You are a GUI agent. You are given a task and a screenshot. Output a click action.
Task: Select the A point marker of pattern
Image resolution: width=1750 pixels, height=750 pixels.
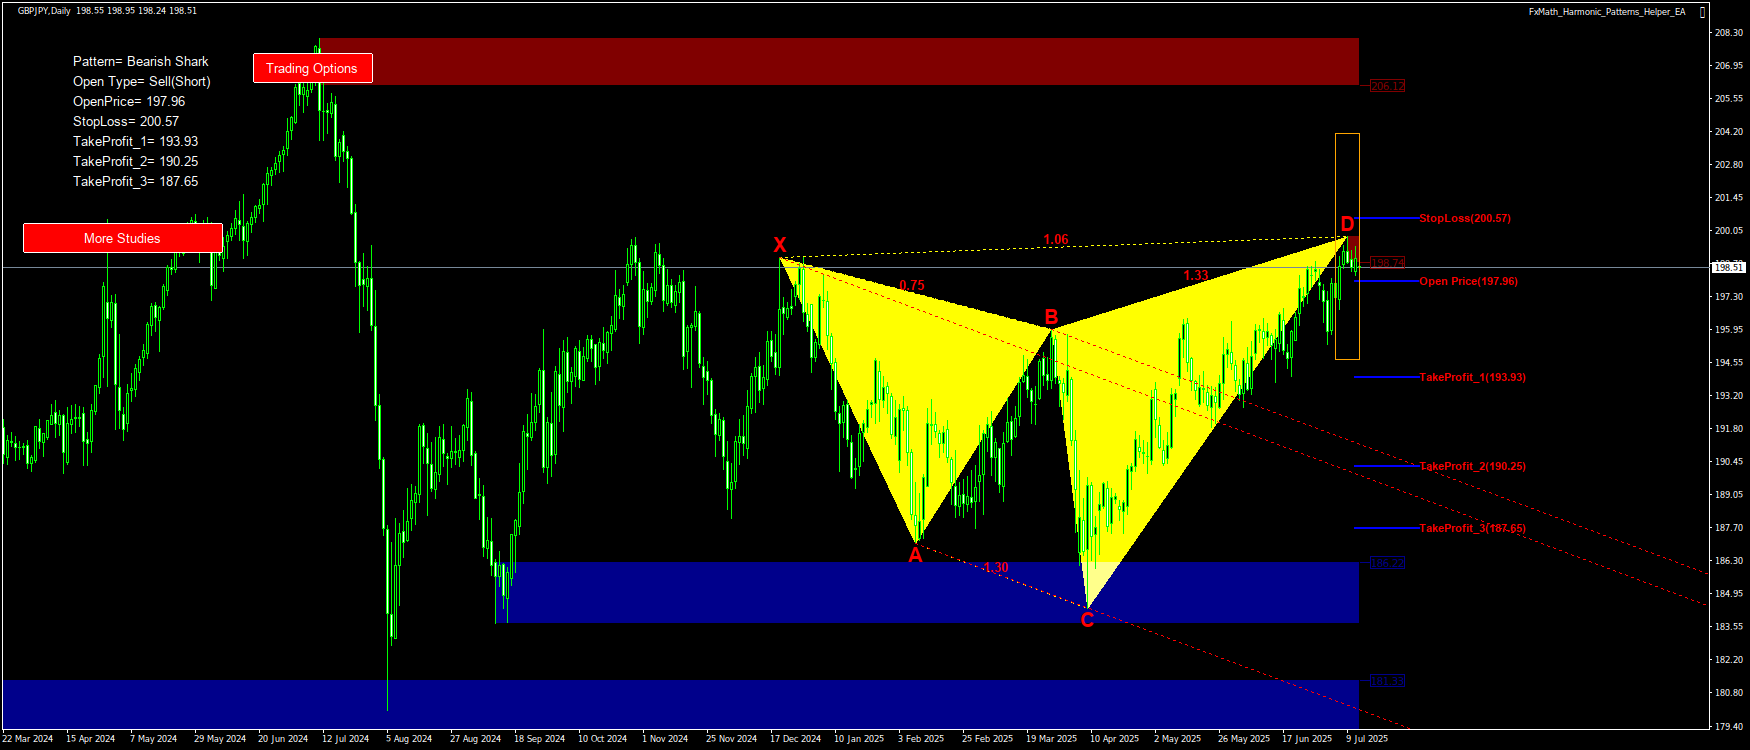(915, 556)
